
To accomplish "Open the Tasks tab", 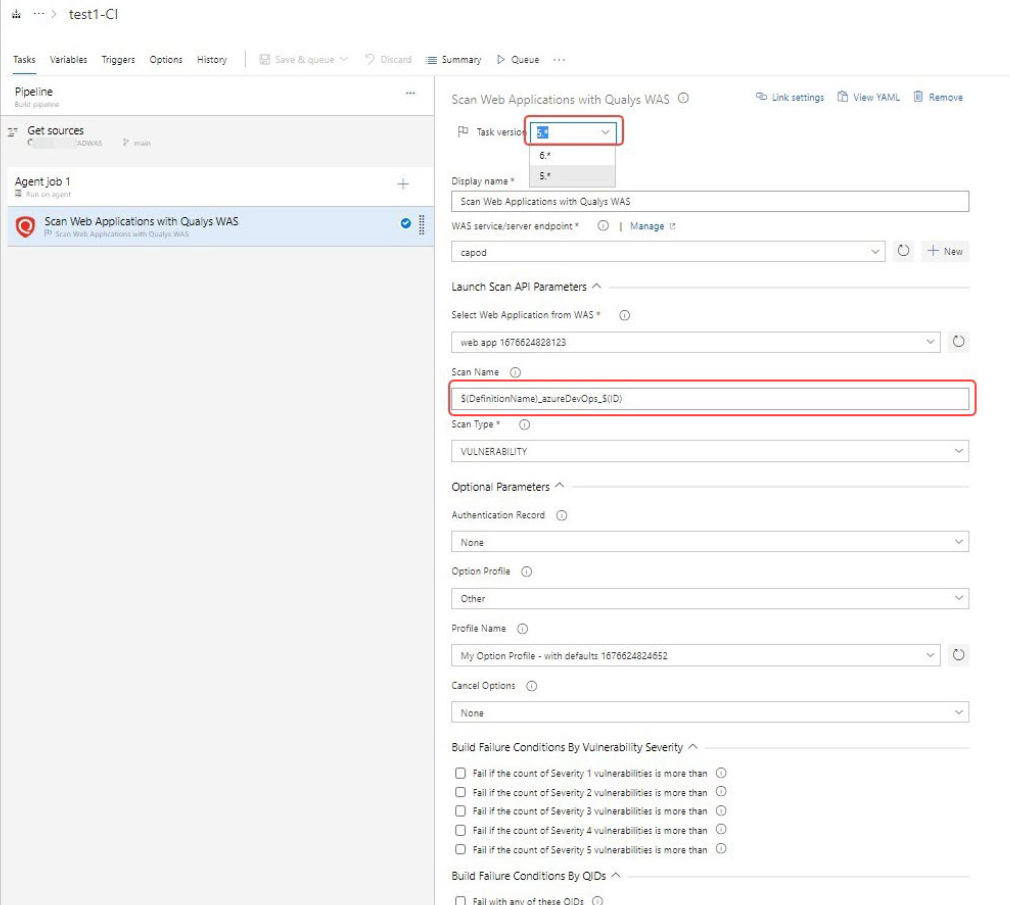I will coord(24,59).
